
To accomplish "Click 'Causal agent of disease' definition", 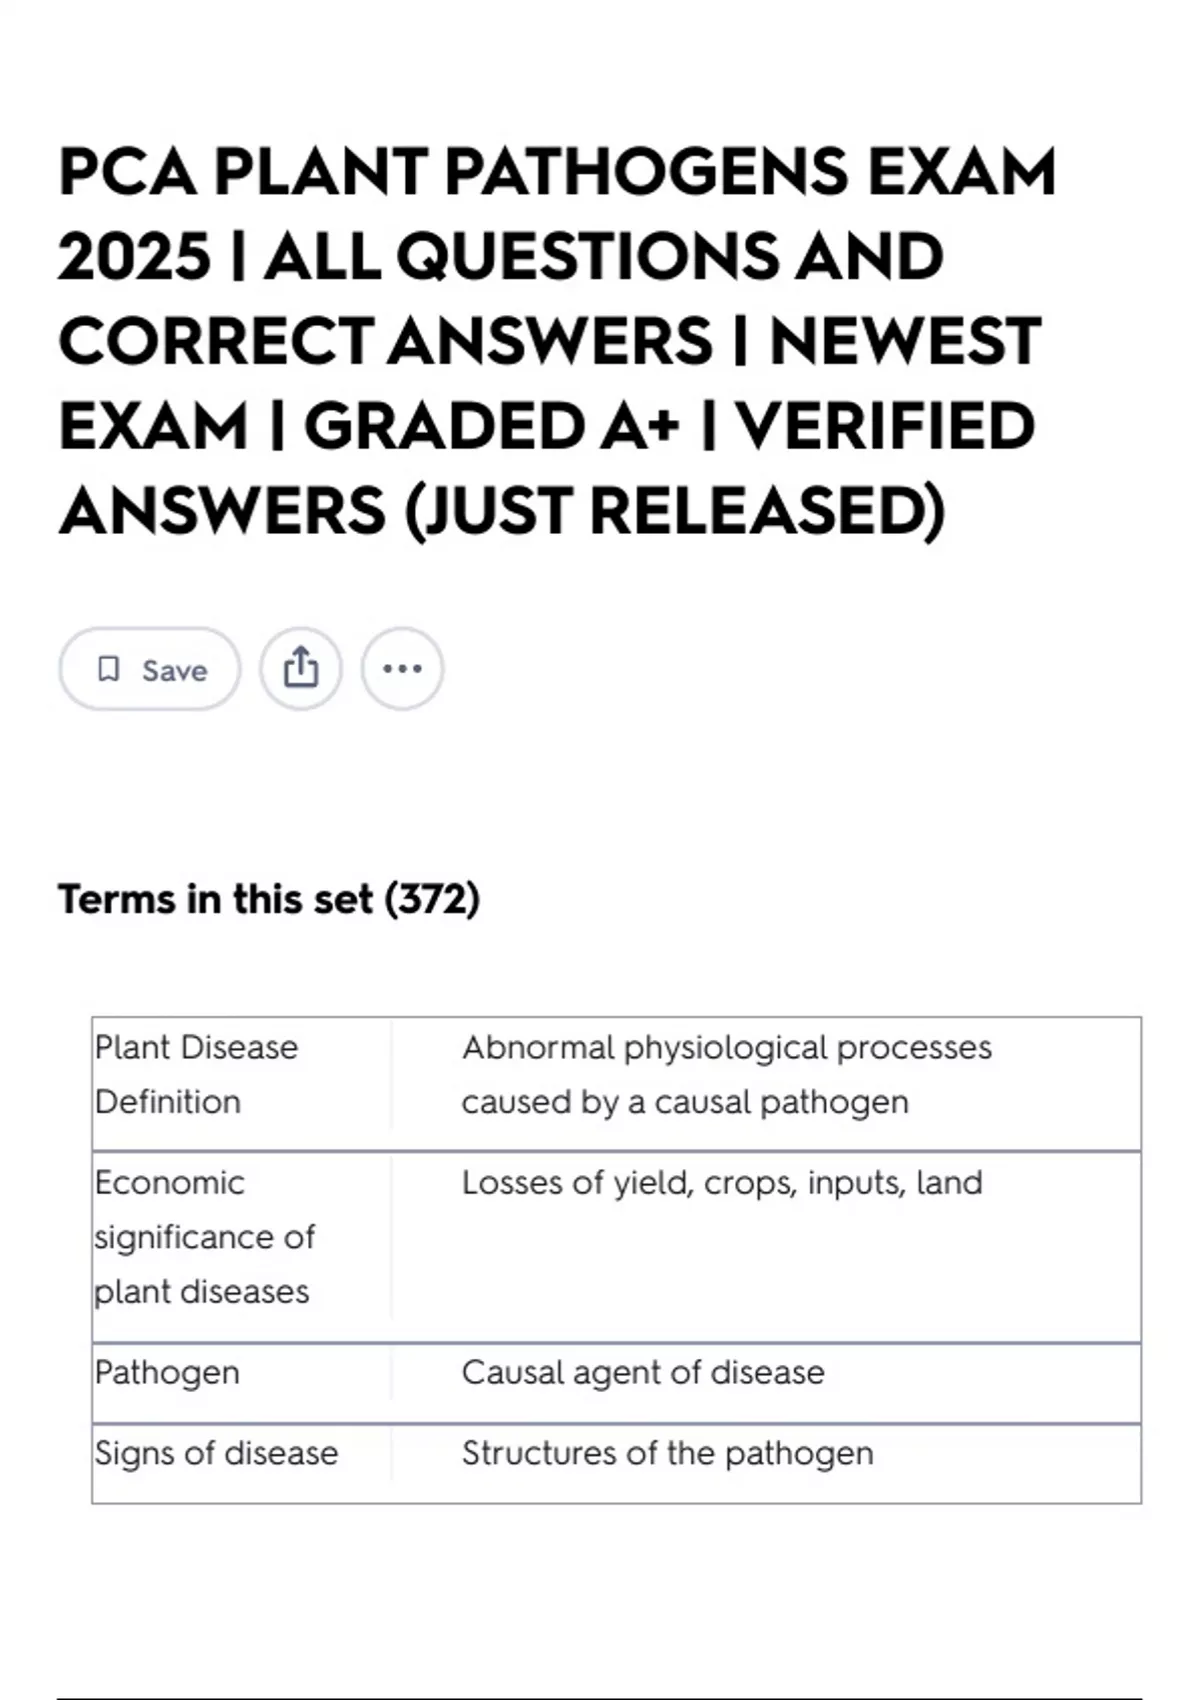I will click(643, 1373).
